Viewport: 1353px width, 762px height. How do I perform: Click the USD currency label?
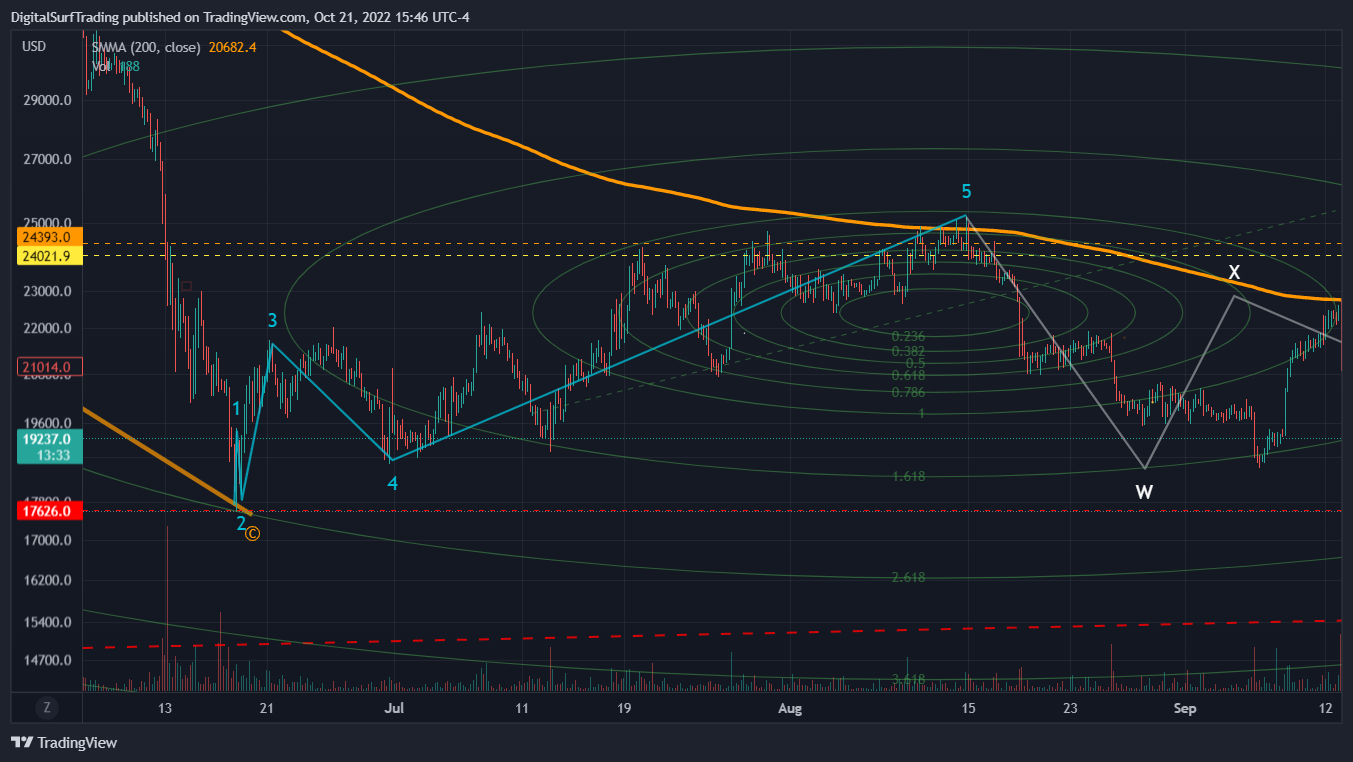click(34, 46)
